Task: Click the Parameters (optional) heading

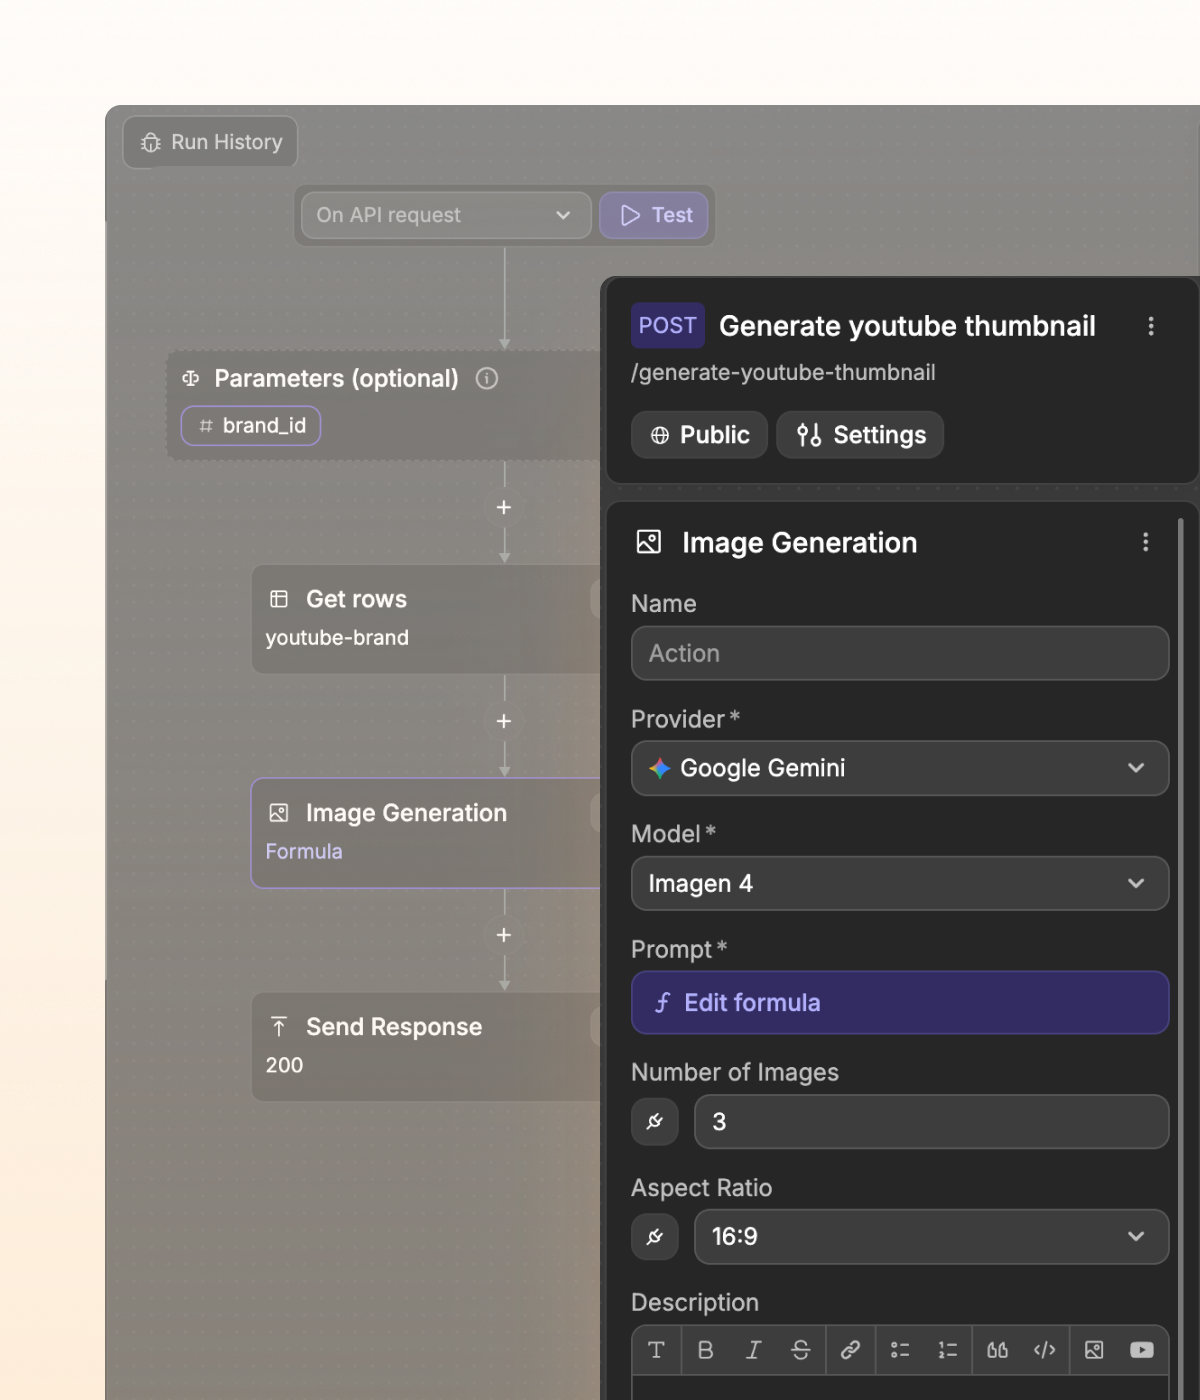Action: [336, 378]
